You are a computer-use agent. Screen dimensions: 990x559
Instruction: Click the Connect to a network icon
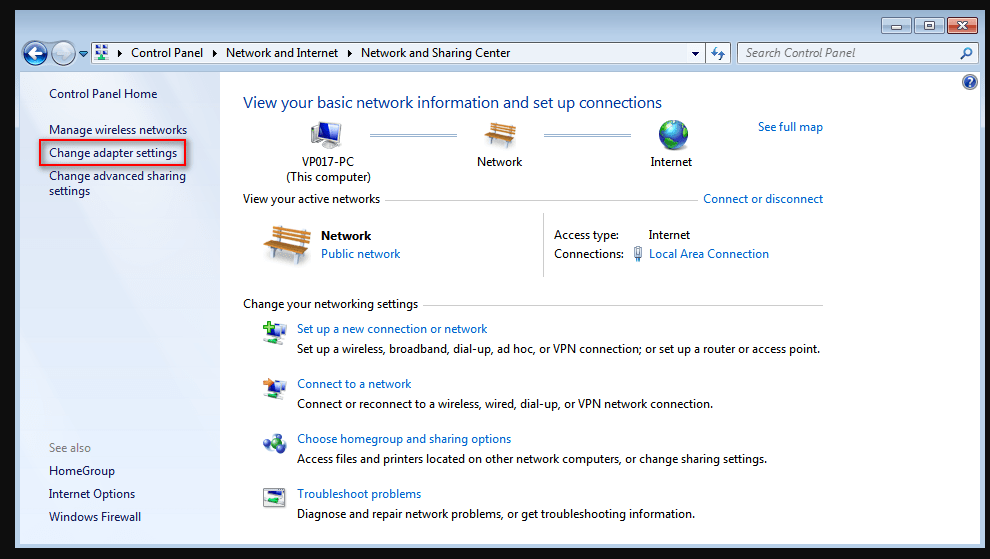click(x=274, y=388)
